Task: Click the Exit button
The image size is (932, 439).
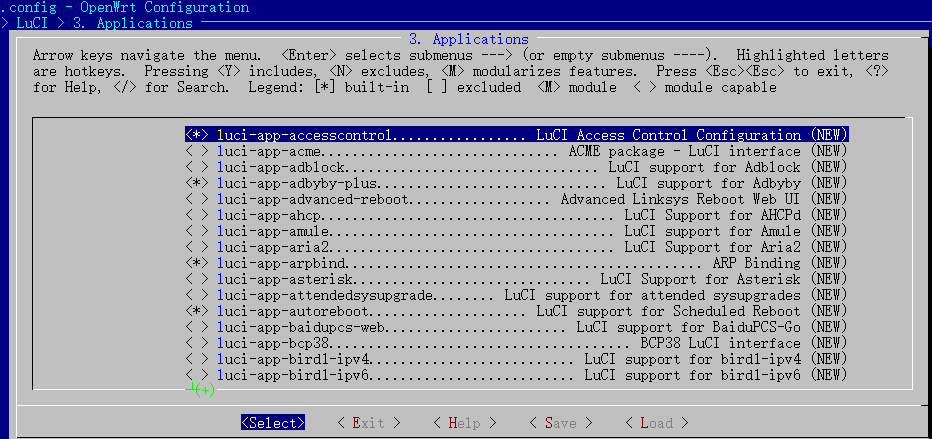Action: point(369,423)
